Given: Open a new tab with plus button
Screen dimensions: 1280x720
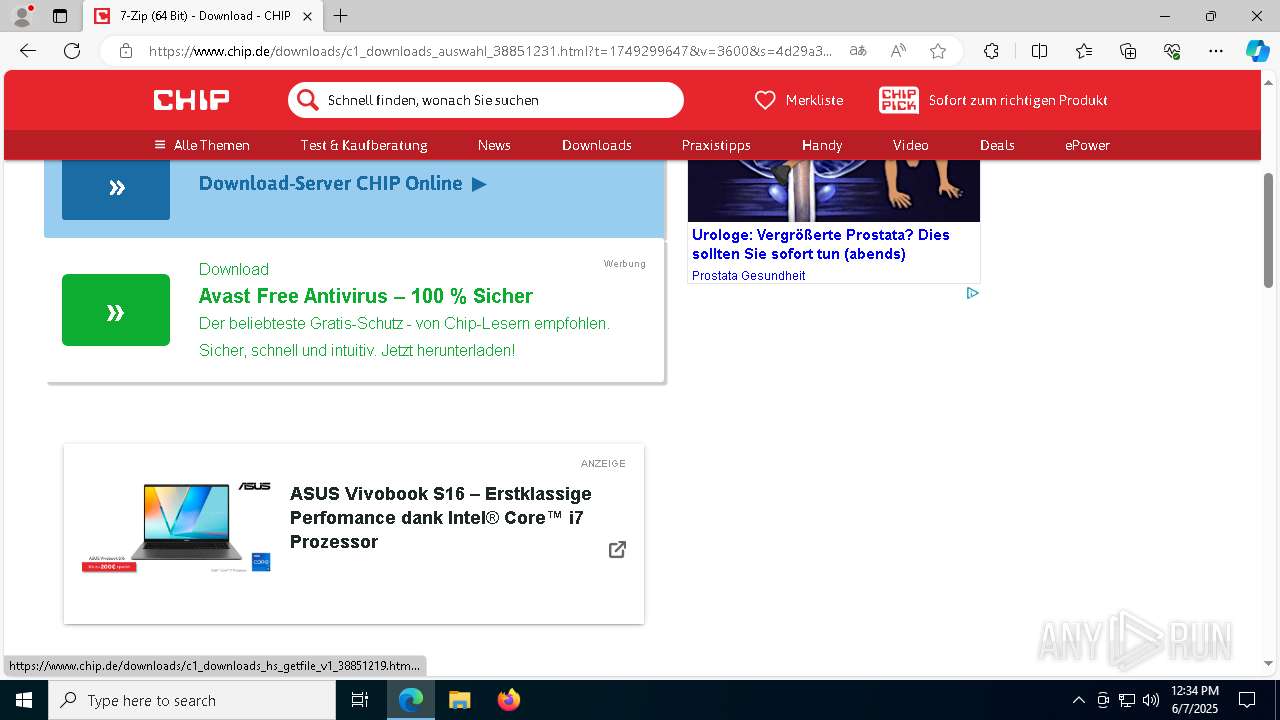Looking at the screenshot, I should [x=340, y=16].
